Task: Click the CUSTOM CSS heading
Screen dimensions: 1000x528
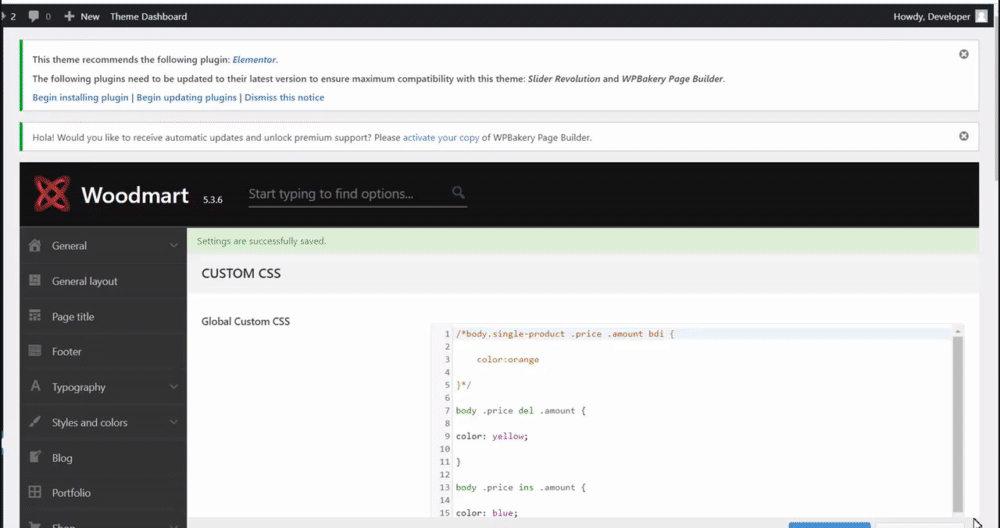Action: (241, 274)
